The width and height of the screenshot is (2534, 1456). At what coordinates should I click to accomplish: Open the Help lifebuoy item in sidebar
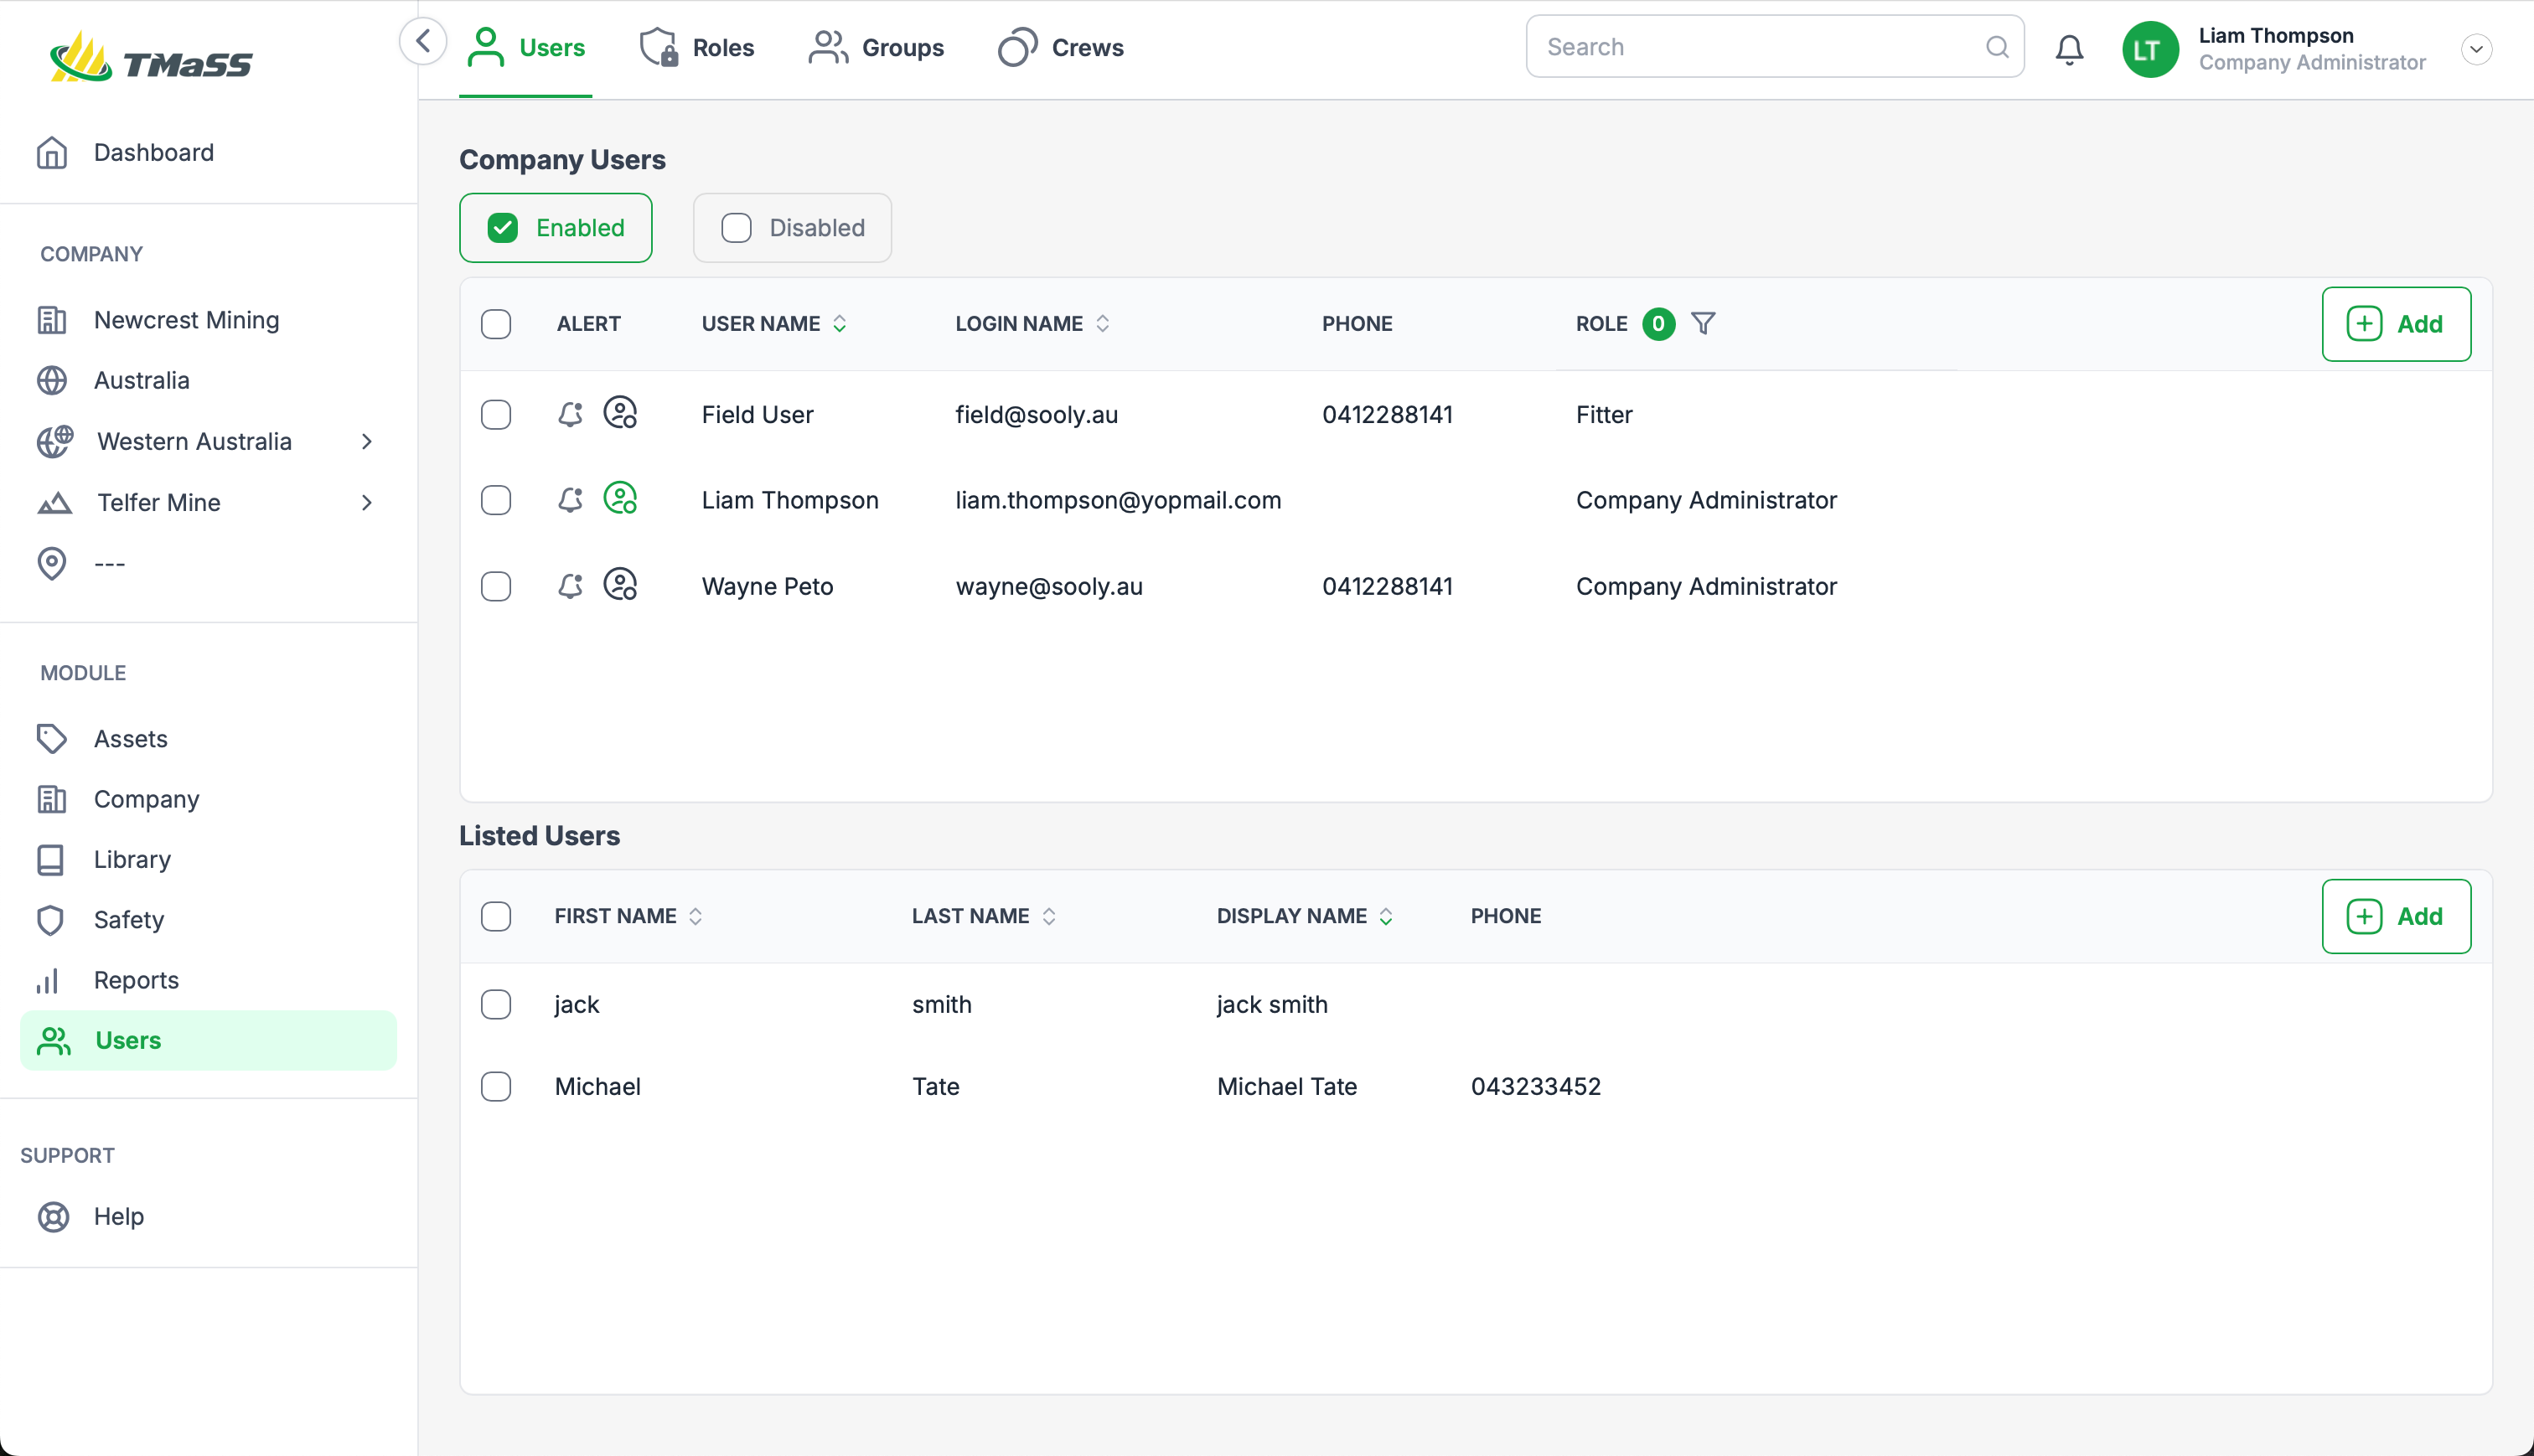pos(118,1216)
